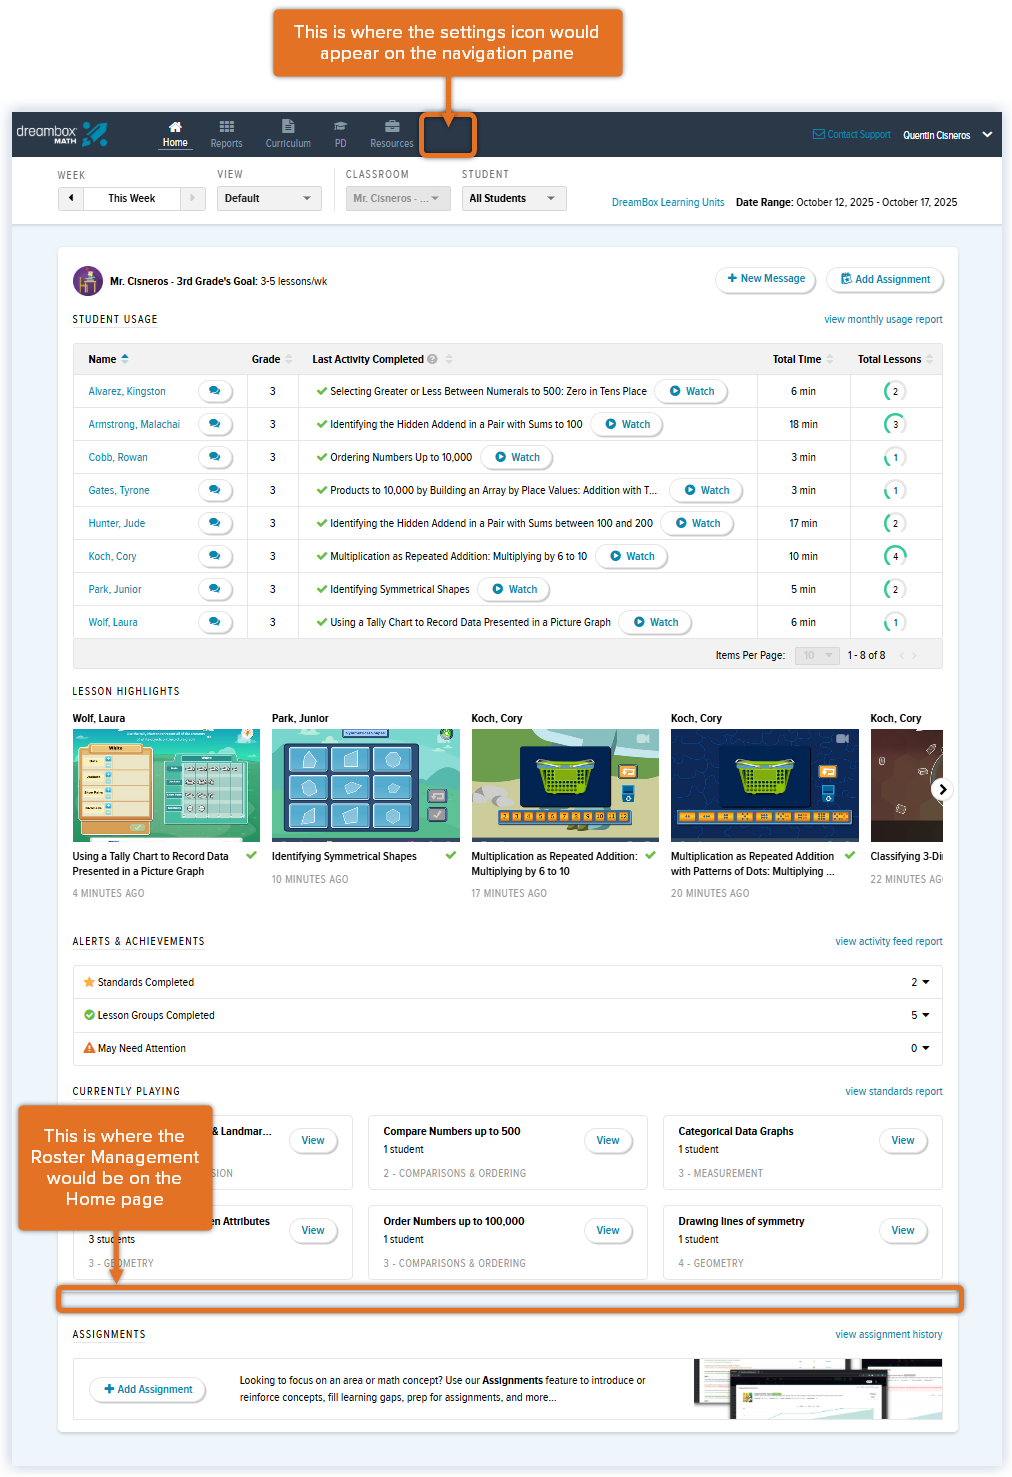Open Park Junior Symmetrical Shapes thumbnail

click(366, 785)
